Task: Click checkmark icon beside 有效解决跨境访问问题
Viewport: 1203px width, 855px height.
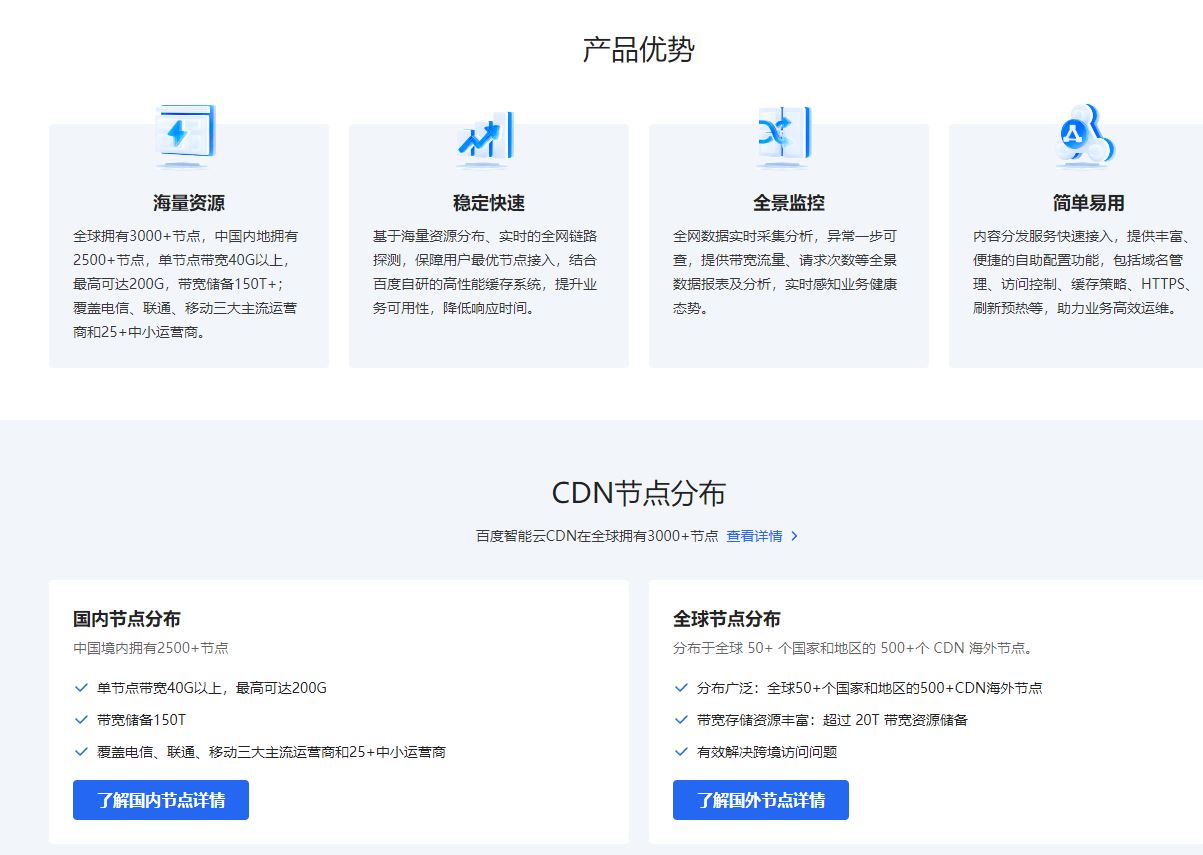Action: pos(681,752)
